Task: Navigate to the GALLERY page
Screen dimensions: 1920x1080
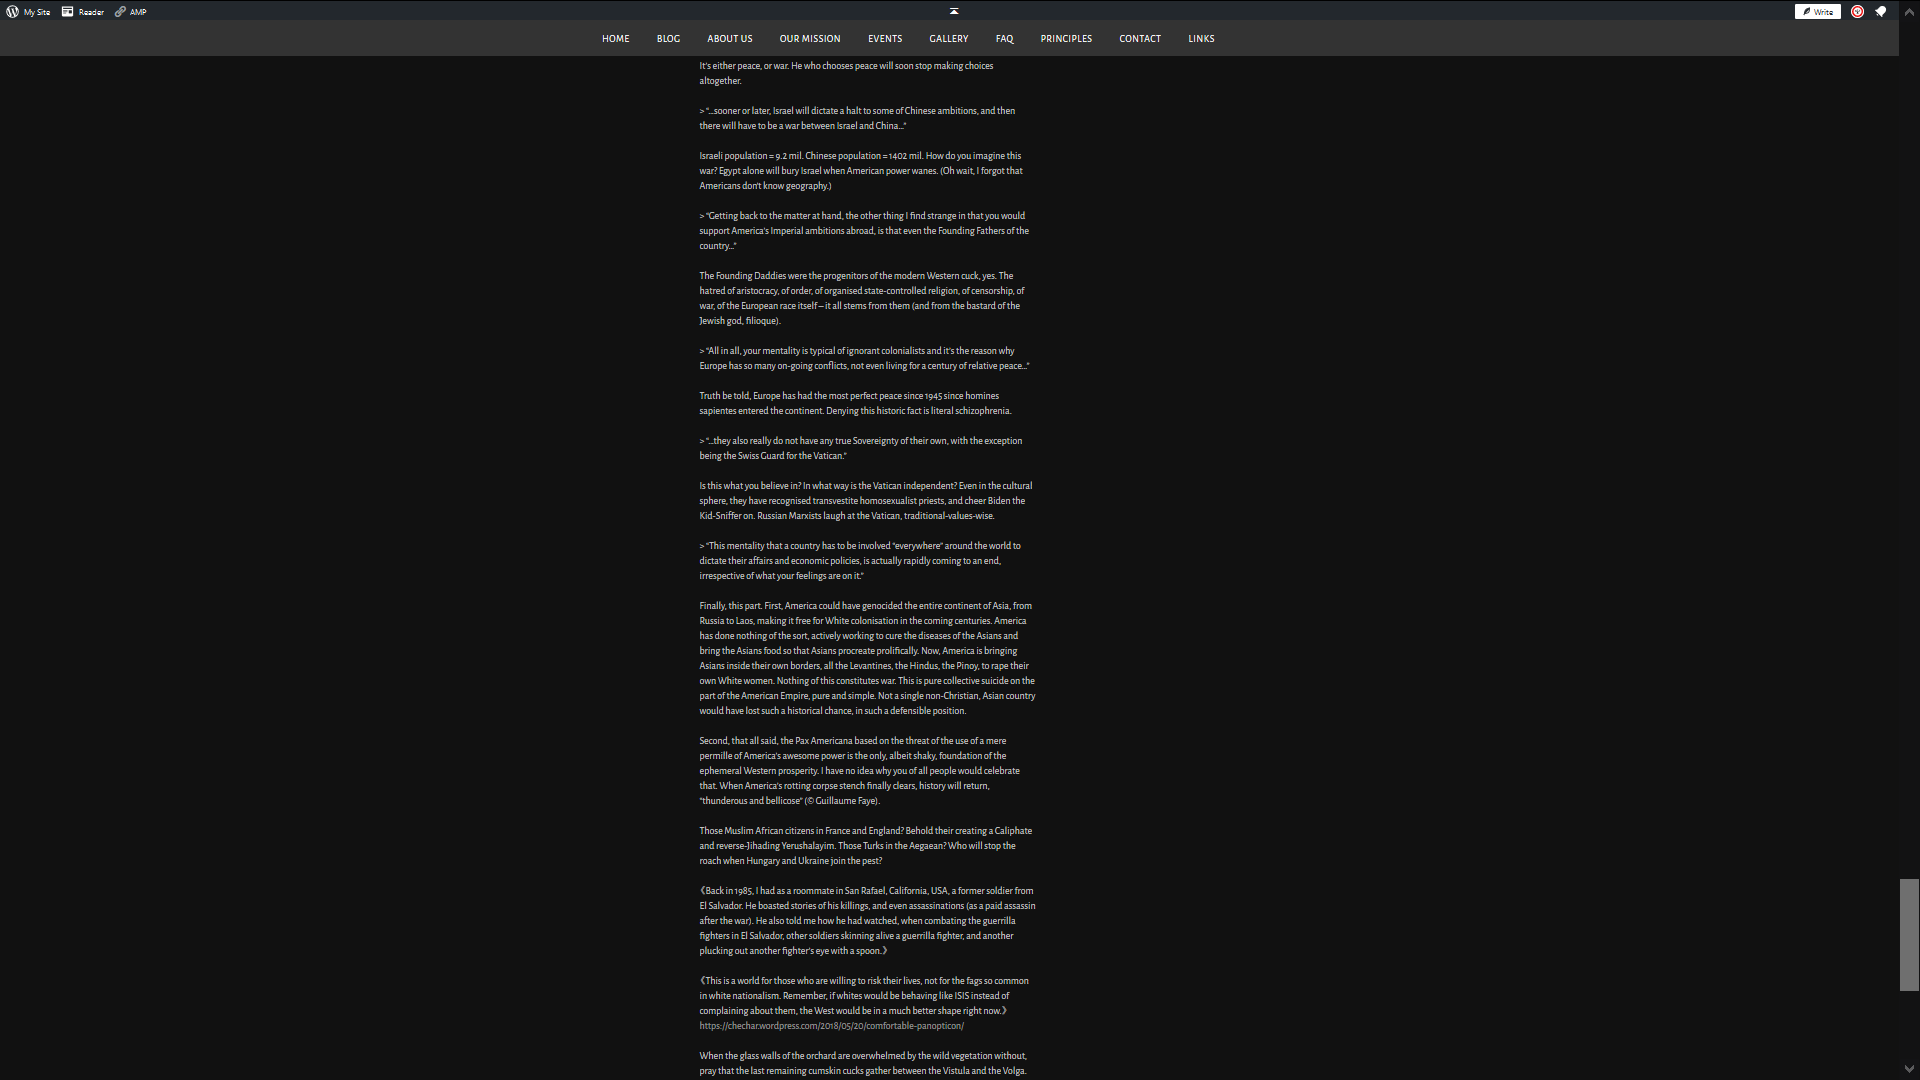Action: pos(948,39)
